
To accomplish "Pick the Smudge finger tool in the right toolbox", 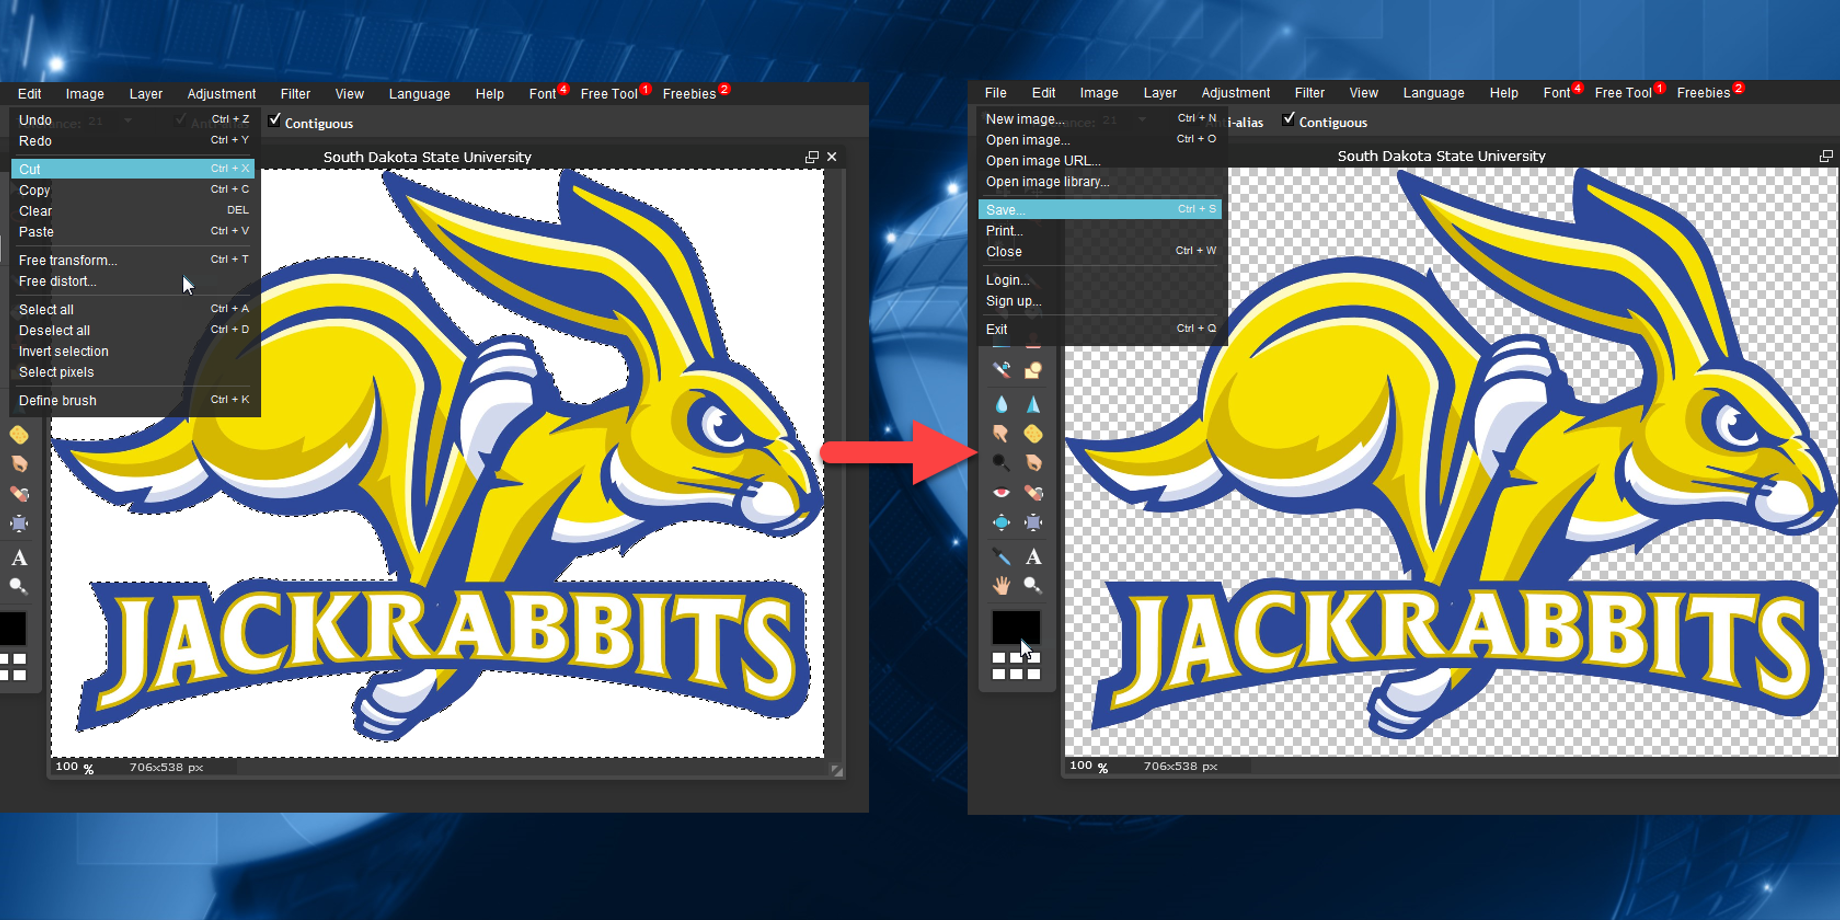I will 1001,433.
